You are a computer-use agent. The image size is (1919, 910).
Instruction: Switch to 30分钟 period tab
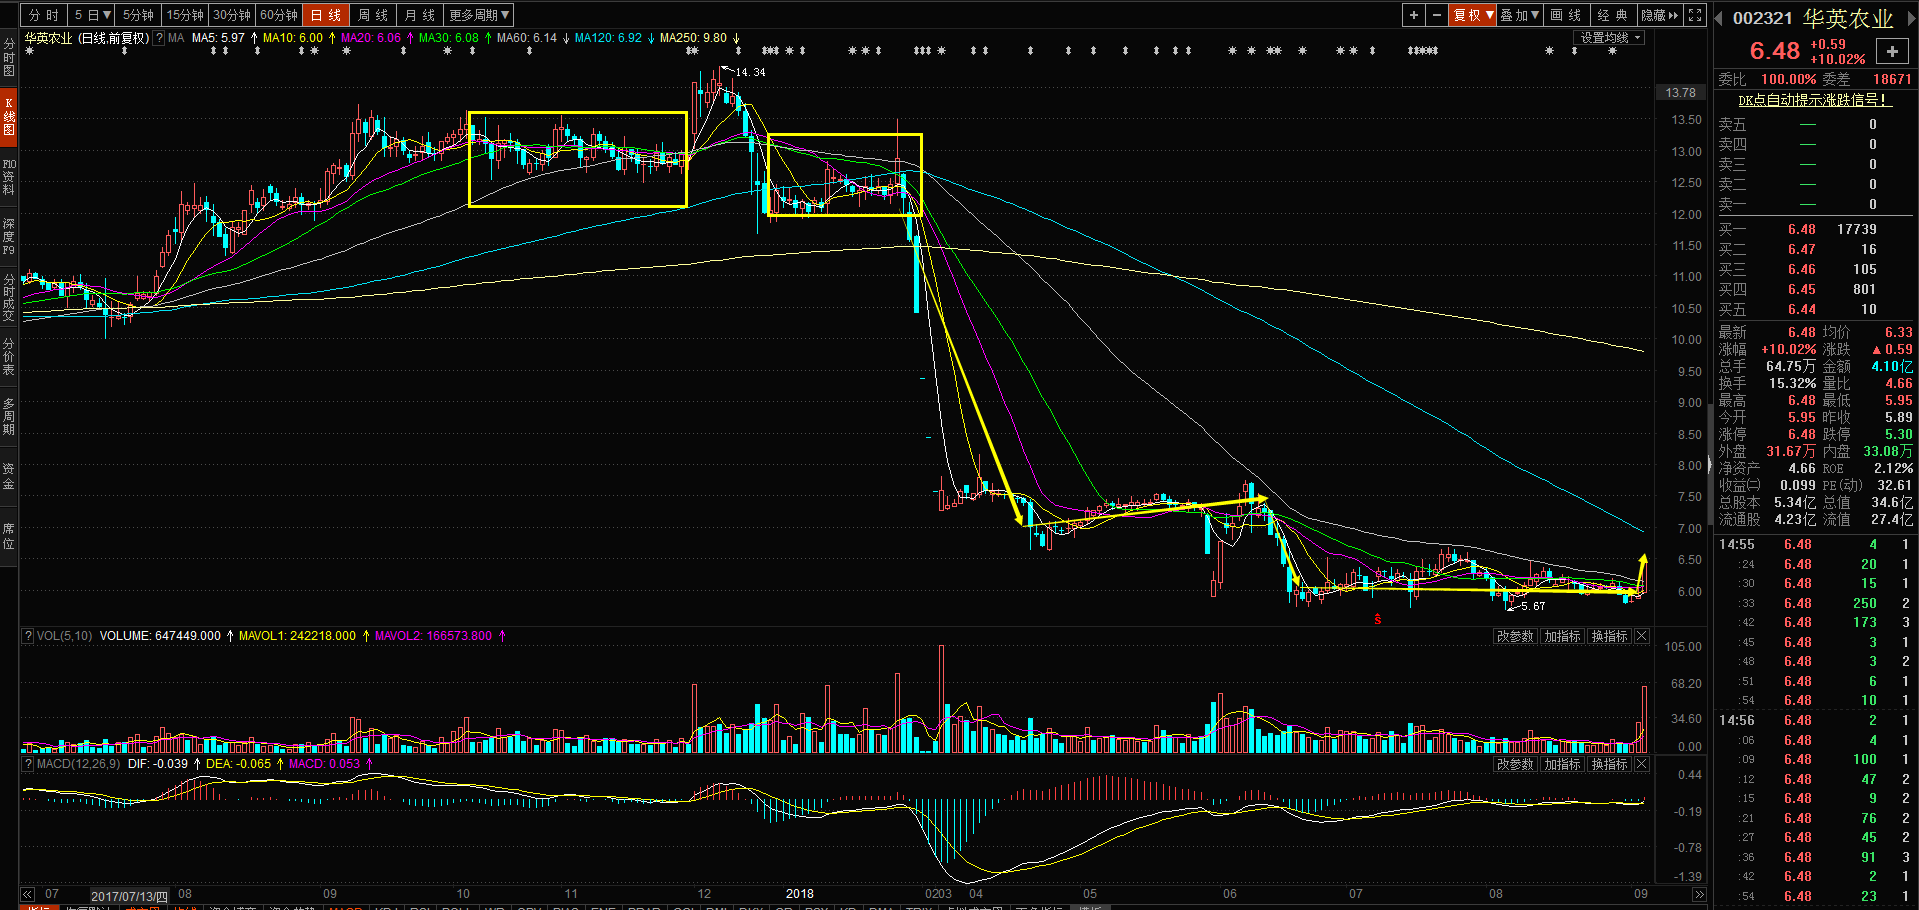click(x=232, y=15)
